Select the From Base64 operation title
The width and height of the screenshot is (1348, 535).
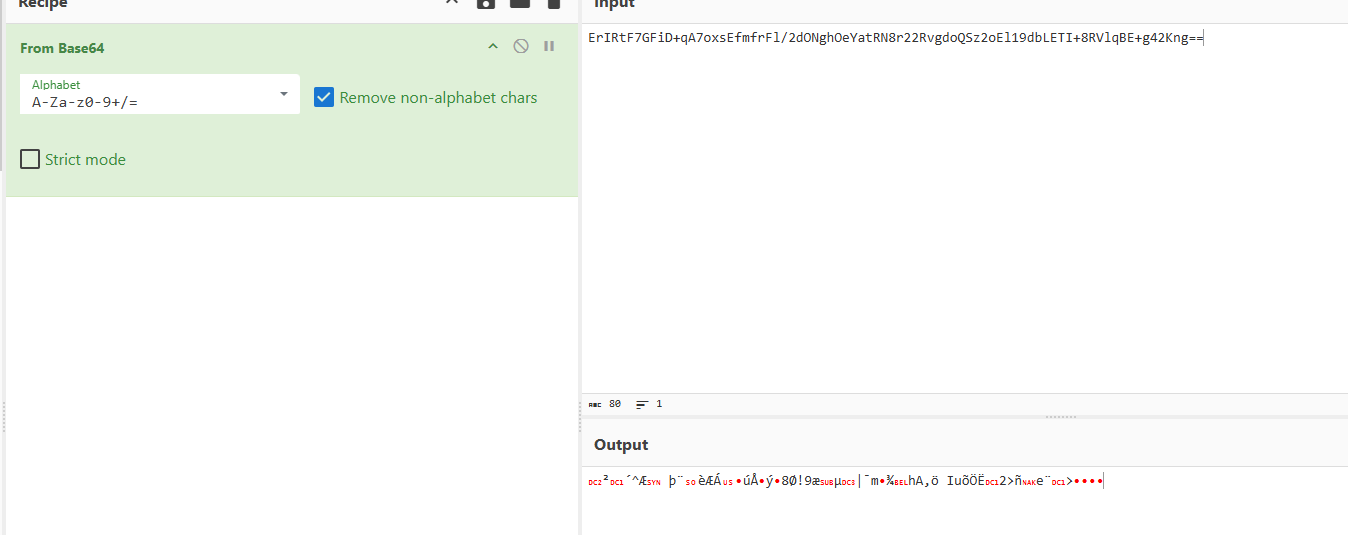click(x=62, y=48)
